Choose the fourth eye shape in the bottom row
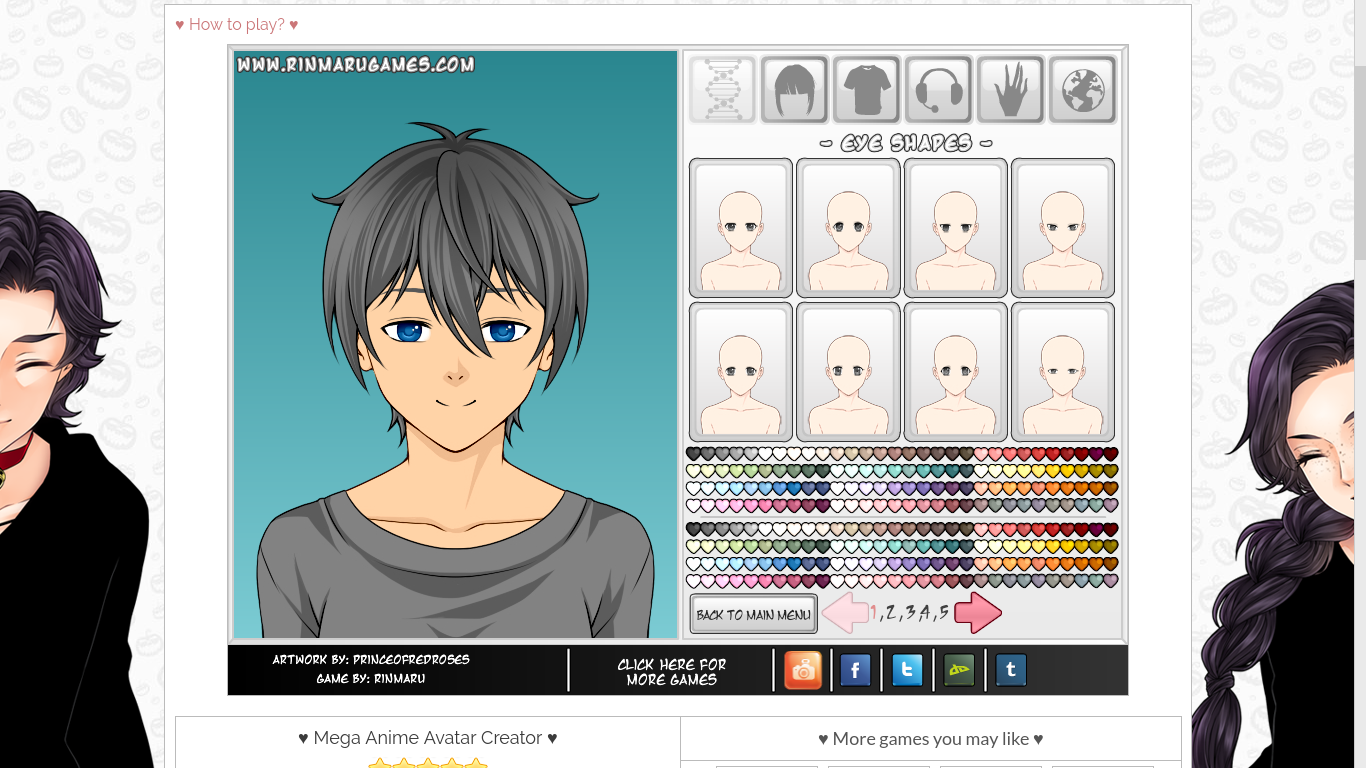 tap(1063, 372)
